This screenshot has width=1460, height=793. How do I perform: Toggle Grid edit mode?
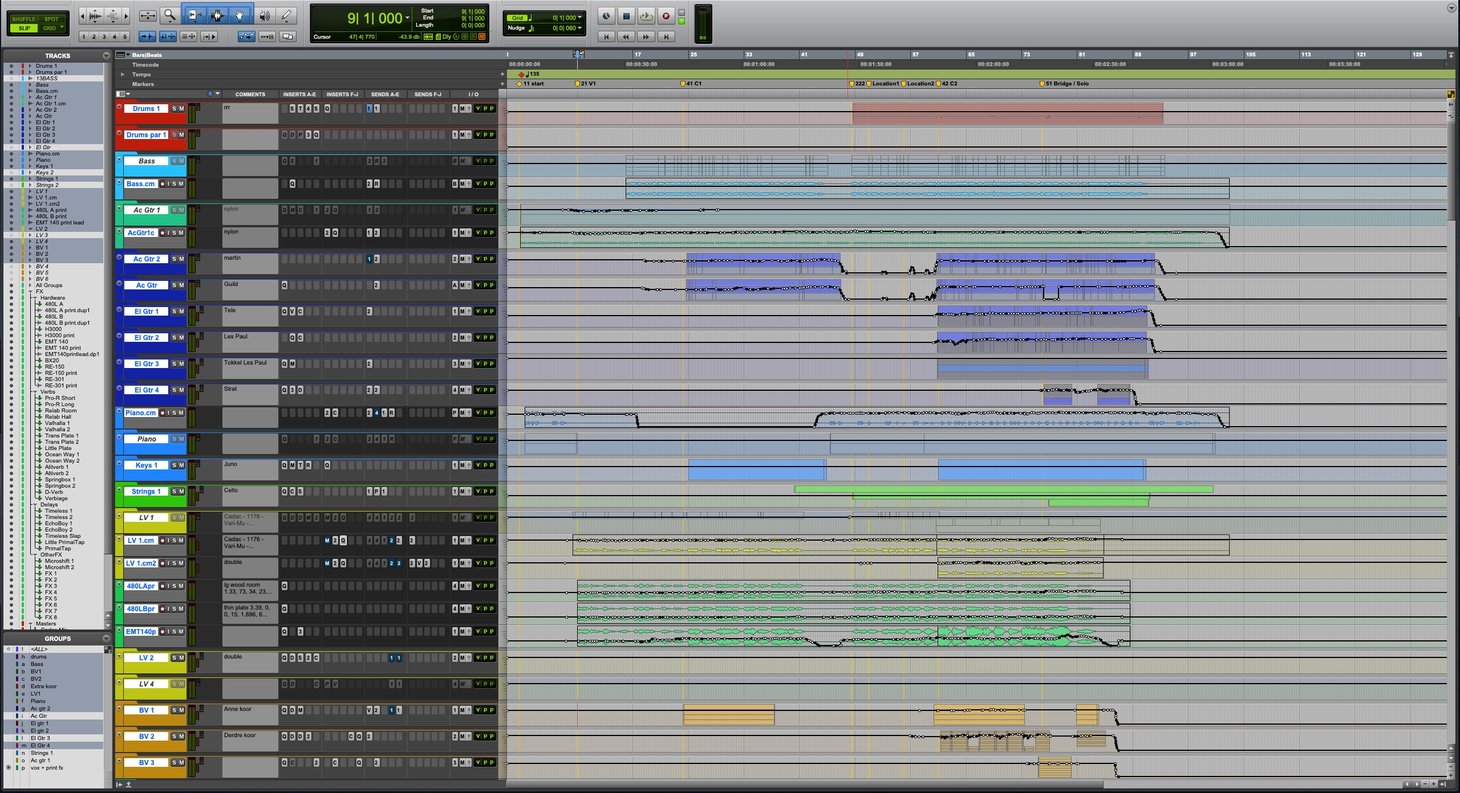[x=51, y=28]
